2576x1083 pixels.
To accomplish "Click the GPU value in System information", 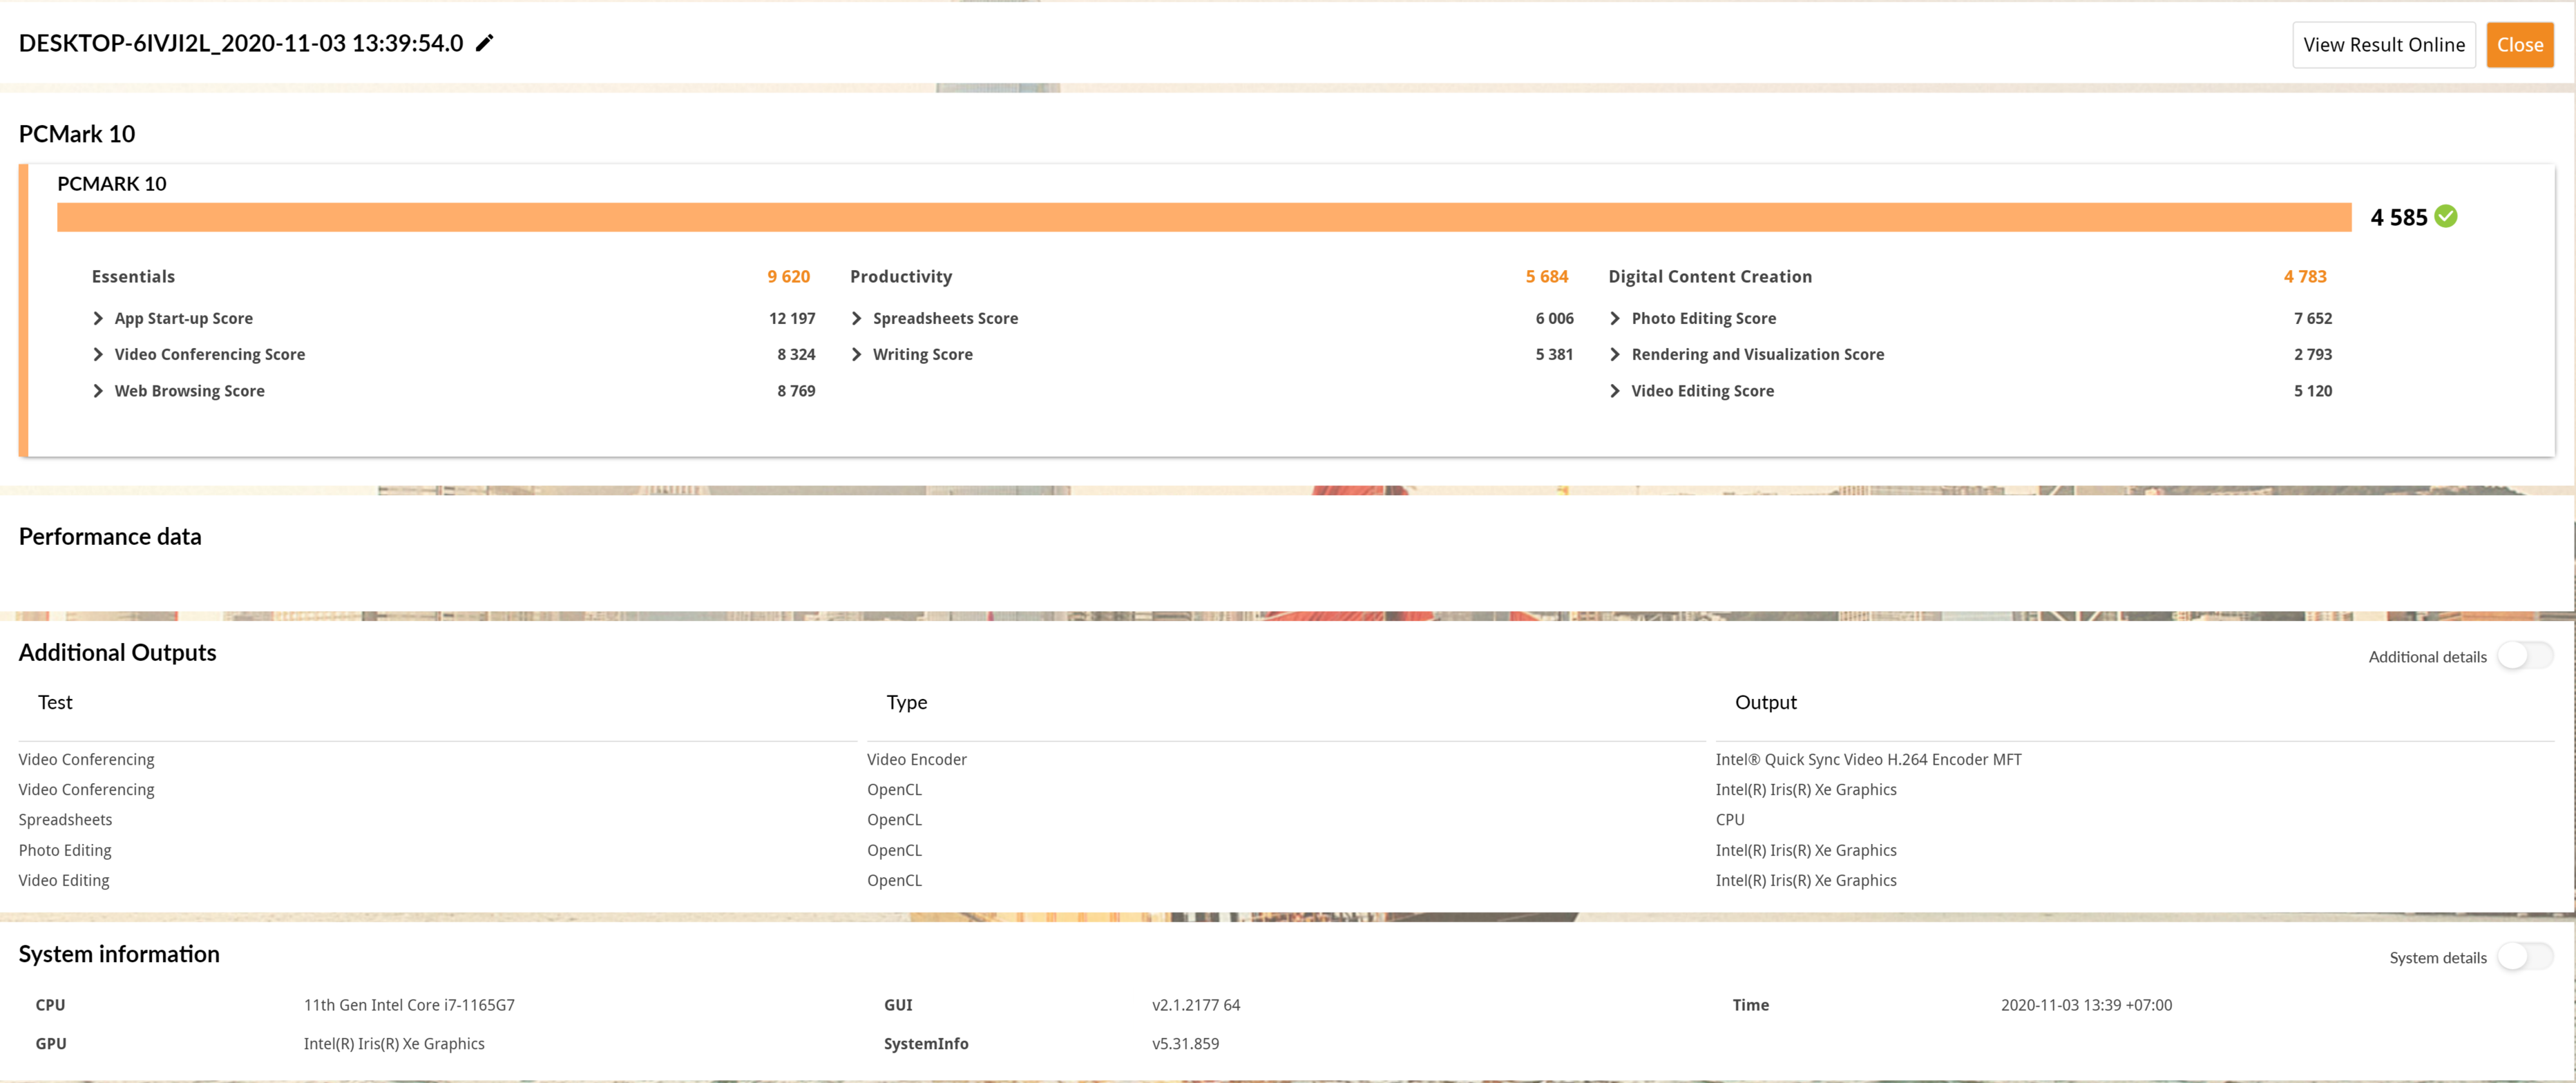I will click(394, 1043).
